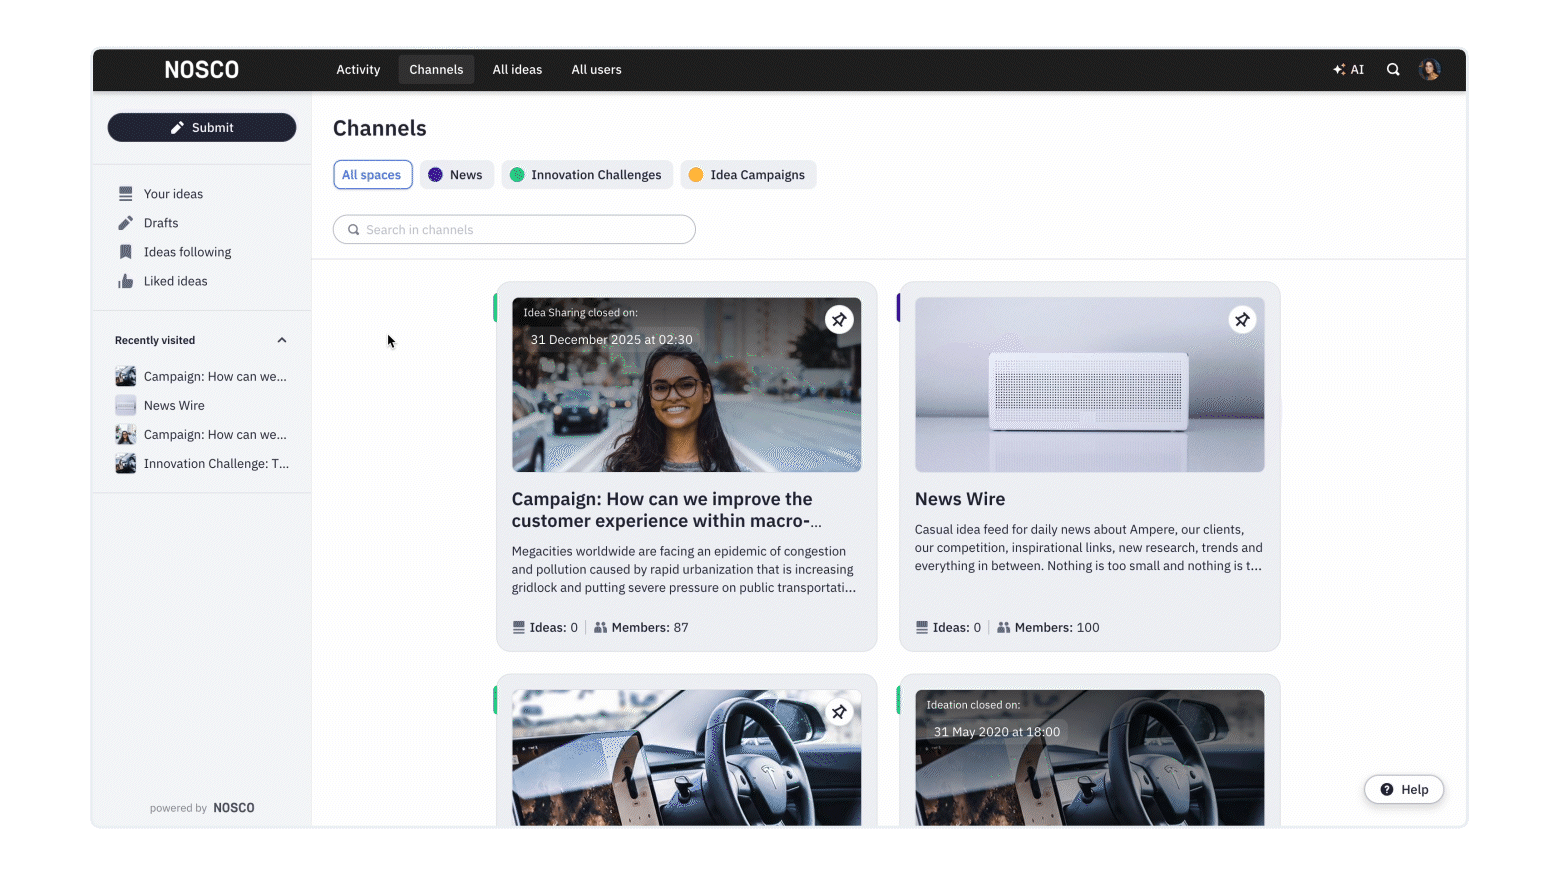Filter channels by Innovation Challenges
Viewport: 1555px width, 875px height.
pos(587,175)
